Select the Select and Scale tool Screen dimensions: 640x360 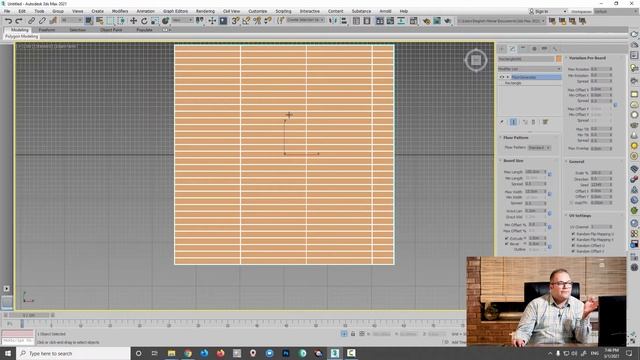point(155,20)
